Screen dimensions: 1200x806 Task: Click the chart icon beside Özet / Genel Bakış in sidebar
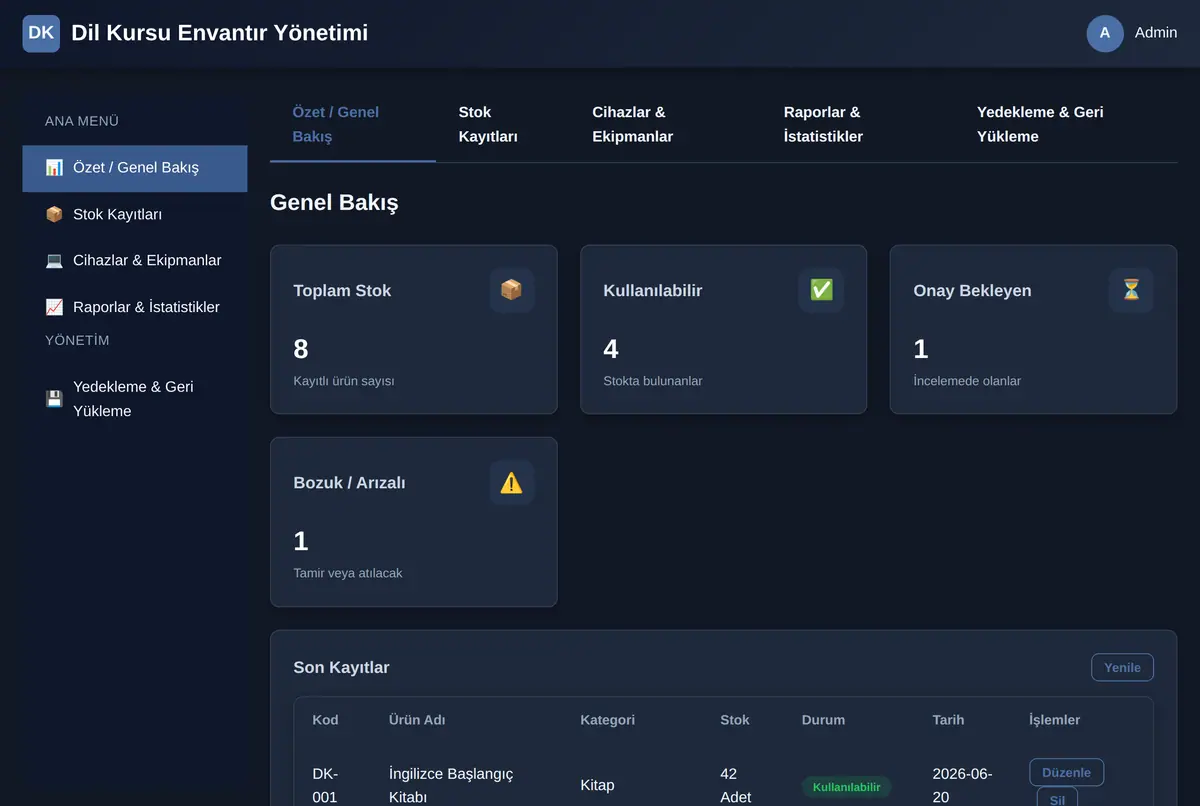pos(54,167)
